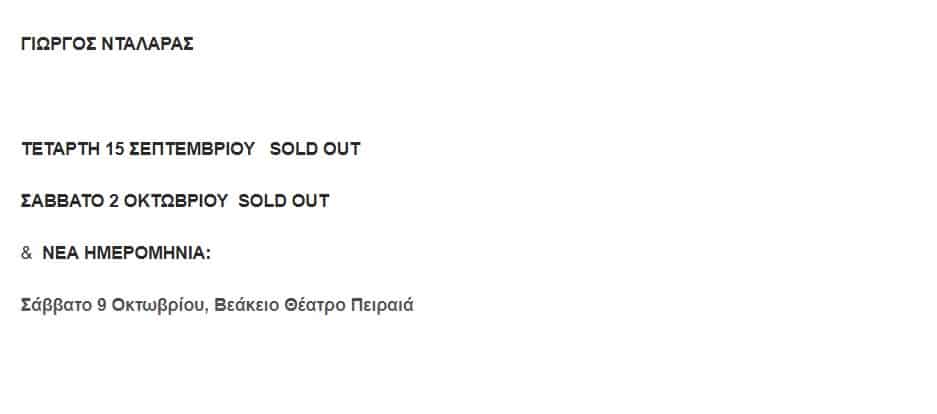This screenshot has height=414, width=937.
Task: Click the word Πειραιά
Action: click(382, 305)
